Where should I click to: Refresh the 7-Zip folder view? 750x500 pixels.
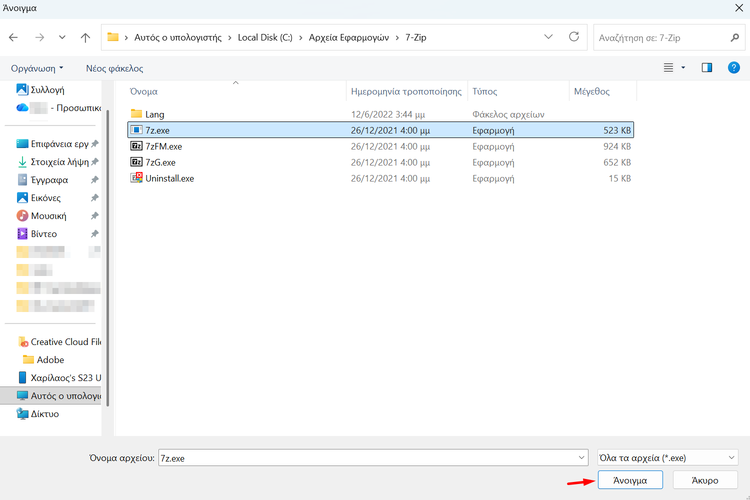click(x=574, y=37)
